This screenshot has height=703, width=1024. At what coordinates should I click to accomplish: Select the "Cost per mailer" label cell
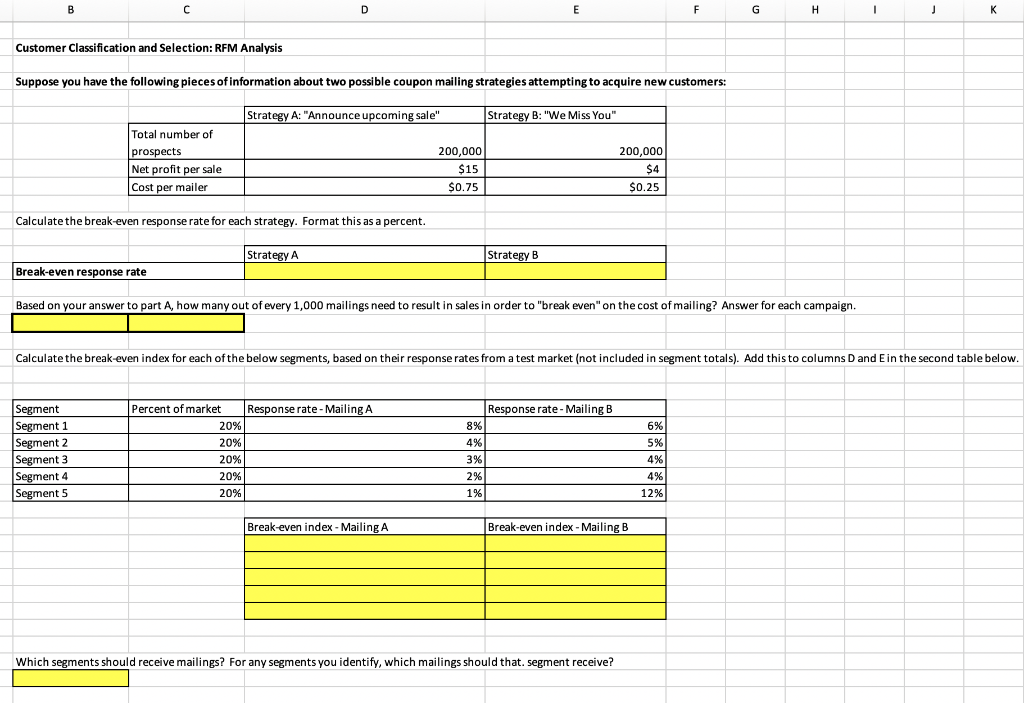pyautogui.click(x=185, y=186)
